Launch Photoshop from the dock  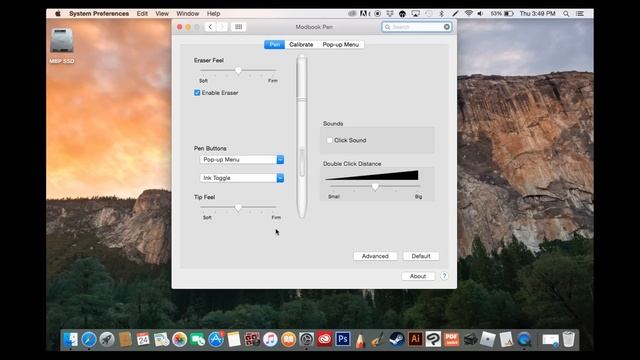tap(342, 339)
